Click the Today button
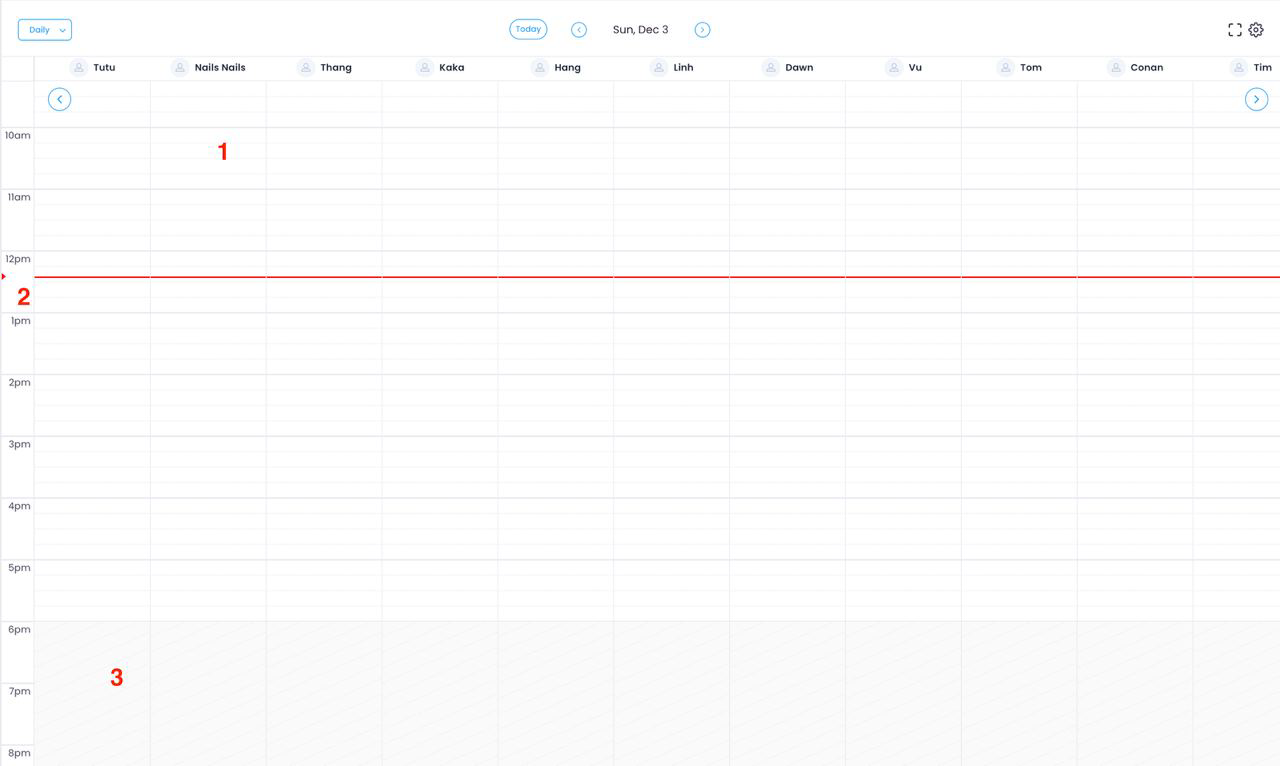This screenshot has width=1280, height=766. pyautogui.click(x=528, y=30)
